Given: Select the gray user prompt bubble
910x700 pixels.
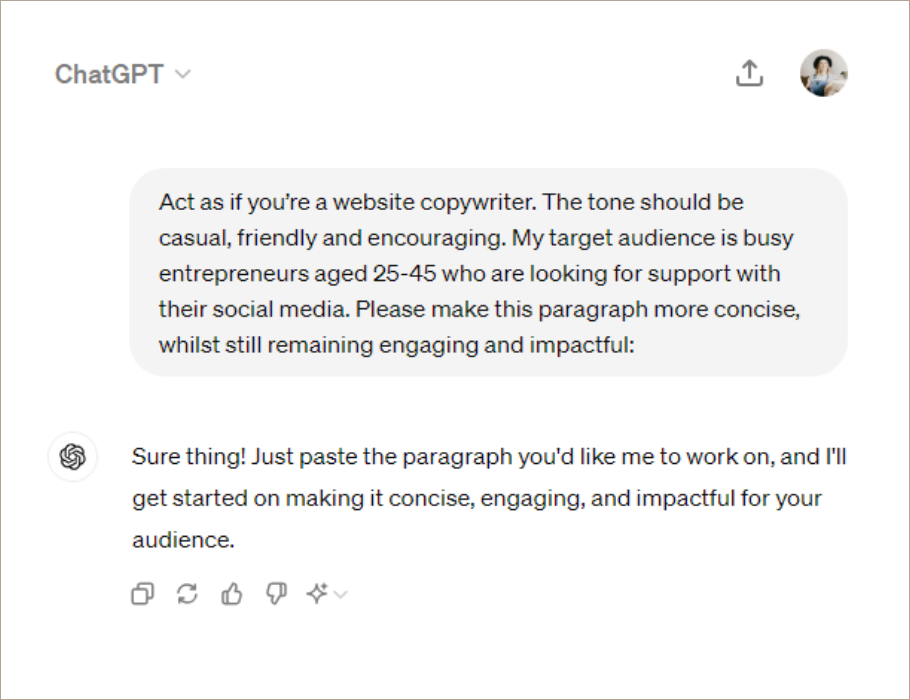Looking at the screenshot, I should (488, 273).
